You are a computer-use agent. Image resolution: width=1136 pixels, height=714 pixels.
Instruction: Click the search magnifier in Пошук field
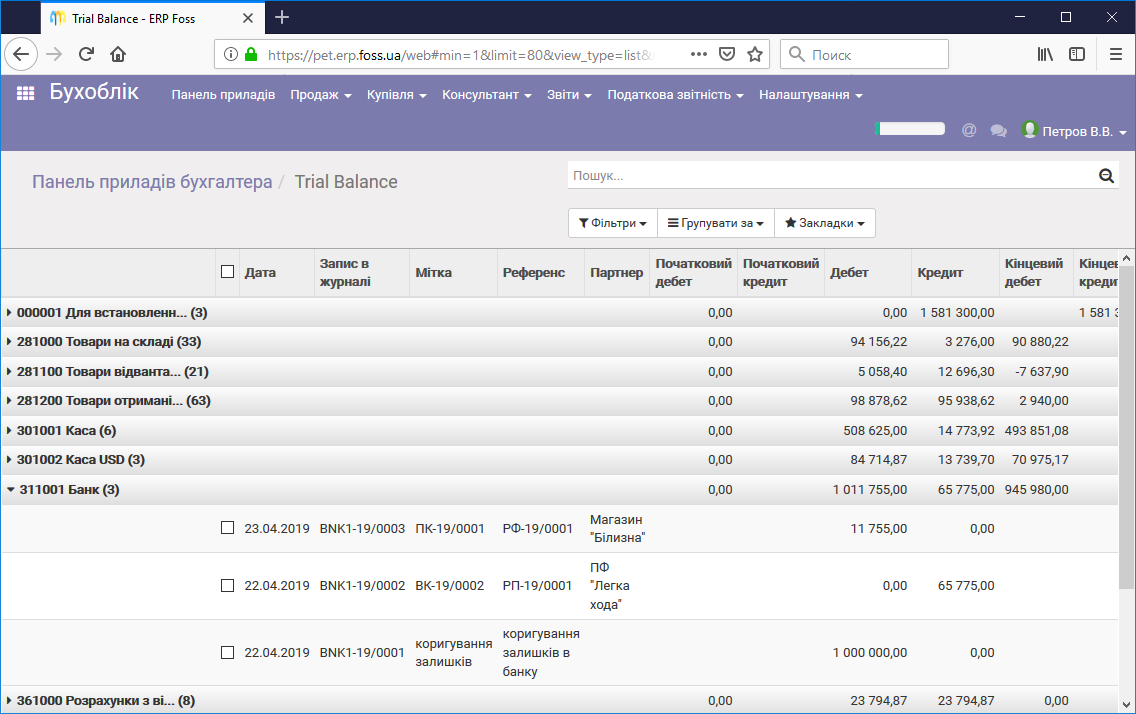click(1106, 175)
